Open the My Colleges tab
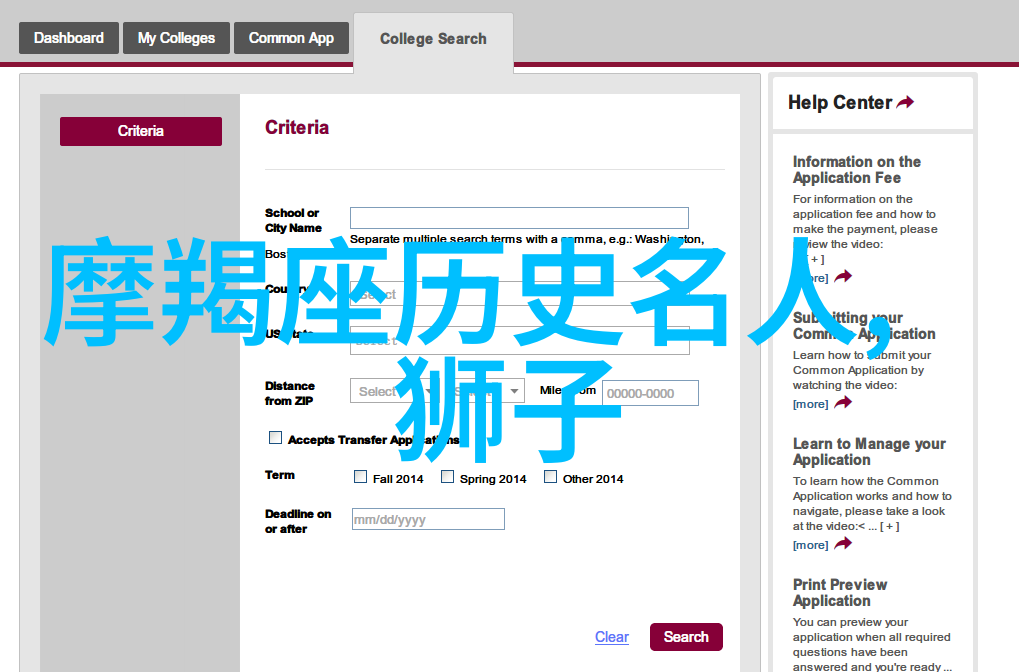 point(176,38)
